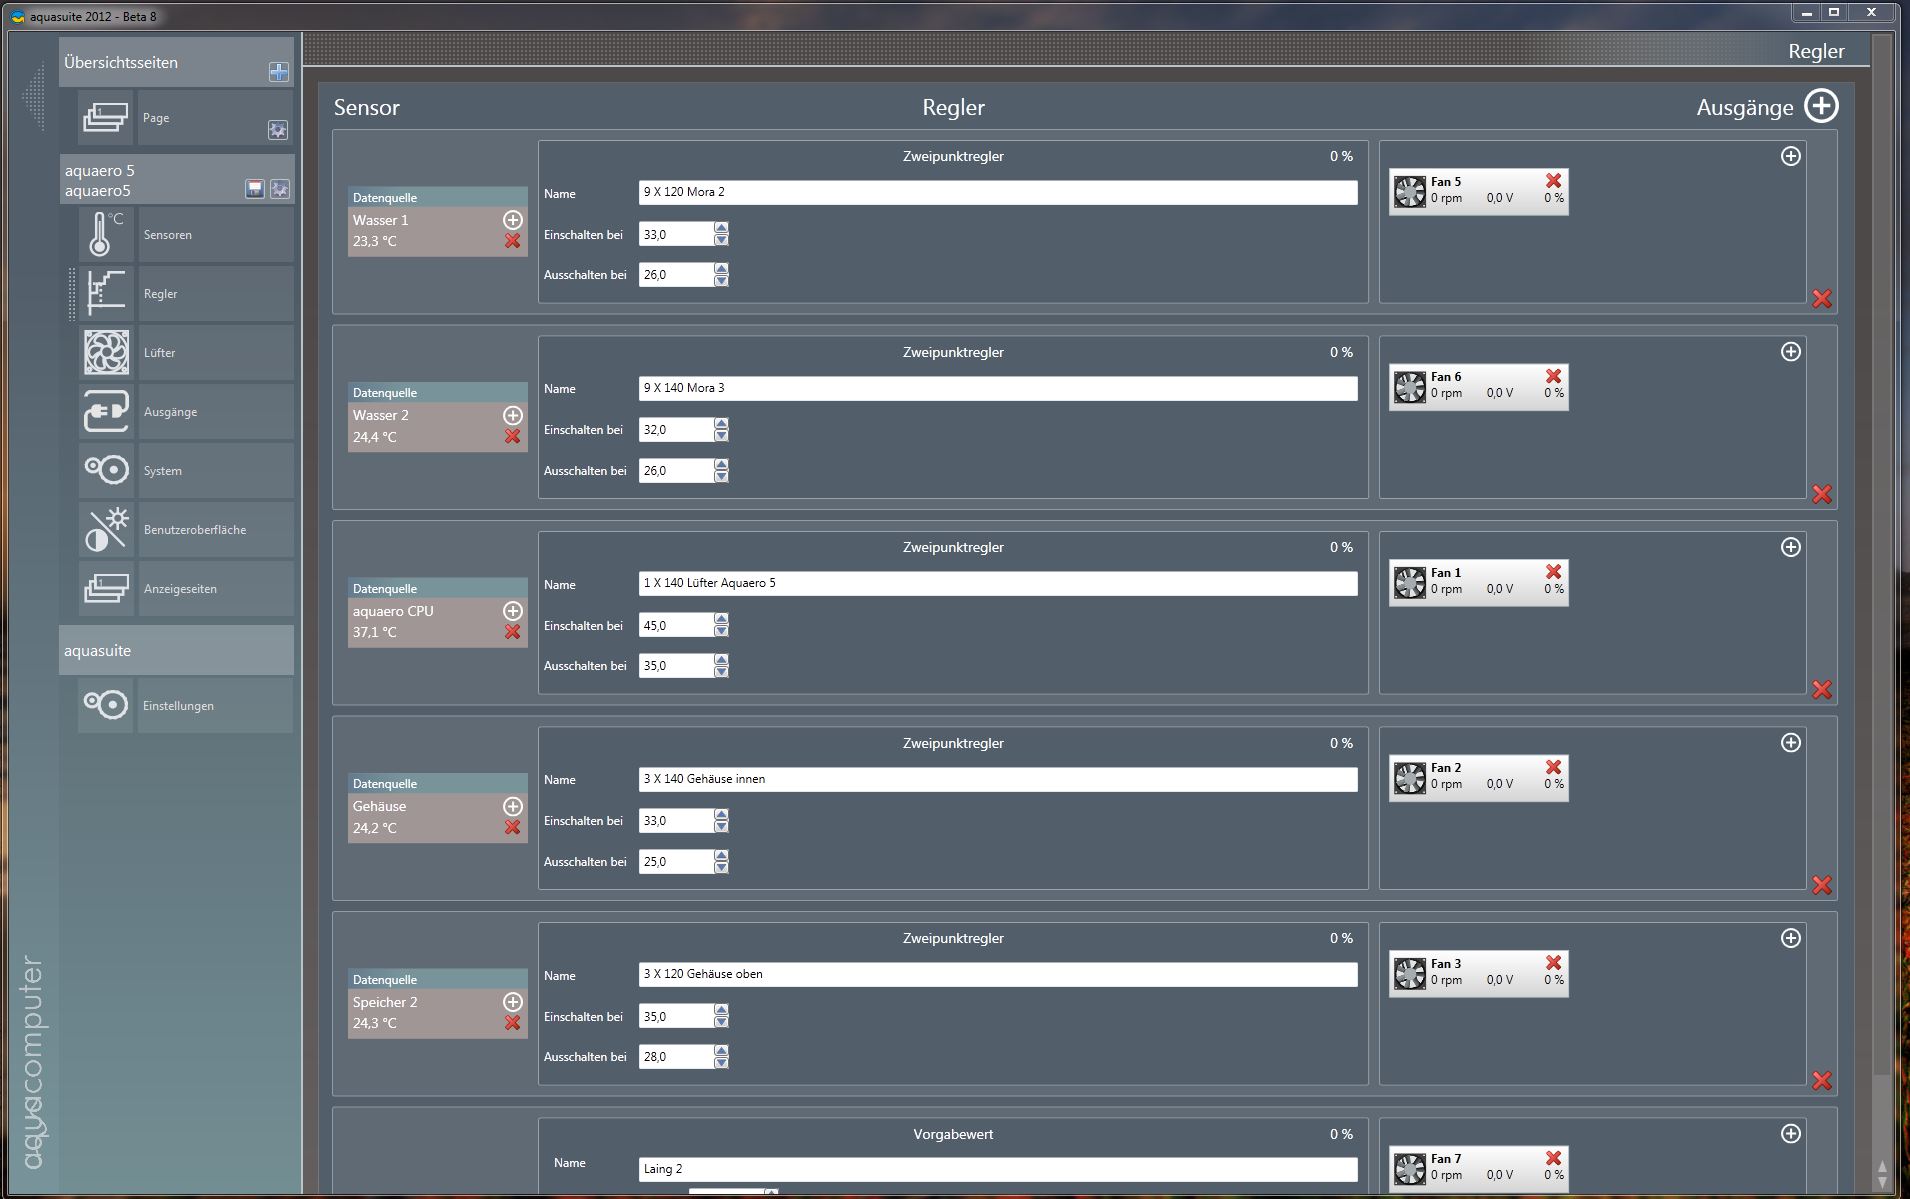This screenshot has height=1199, width=1910.
Task: Add output to 9 X 140 Mora 3 controller
Action: (1790, 352)
